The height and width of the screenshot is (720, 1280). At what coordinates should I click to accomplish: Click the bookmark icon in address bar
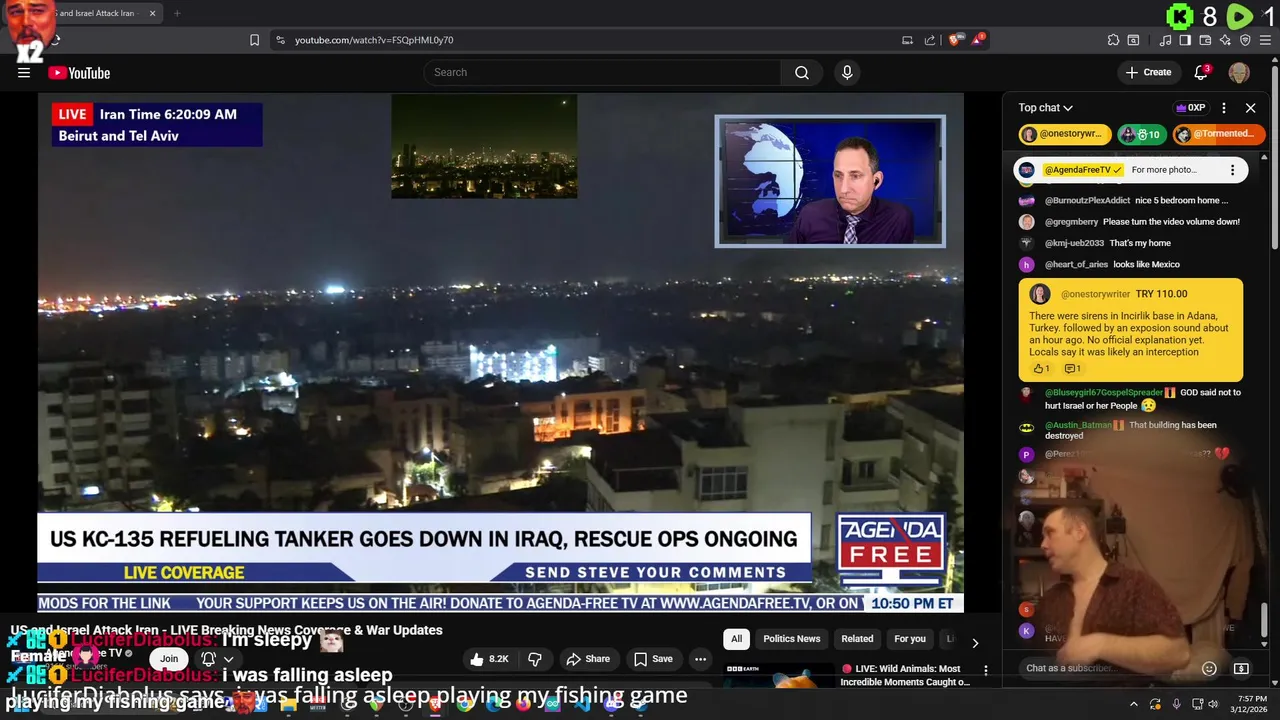254,40
